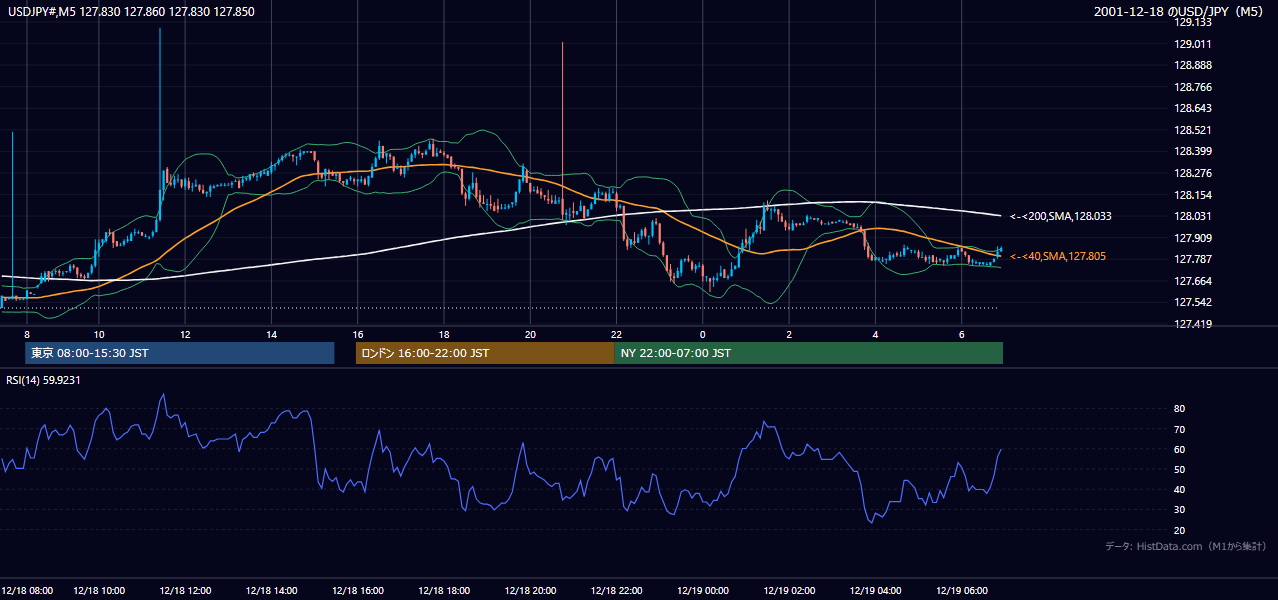Click the 127.419 price axis label
This screenshot has width=1278, height=600.
tap(1193, 324)
